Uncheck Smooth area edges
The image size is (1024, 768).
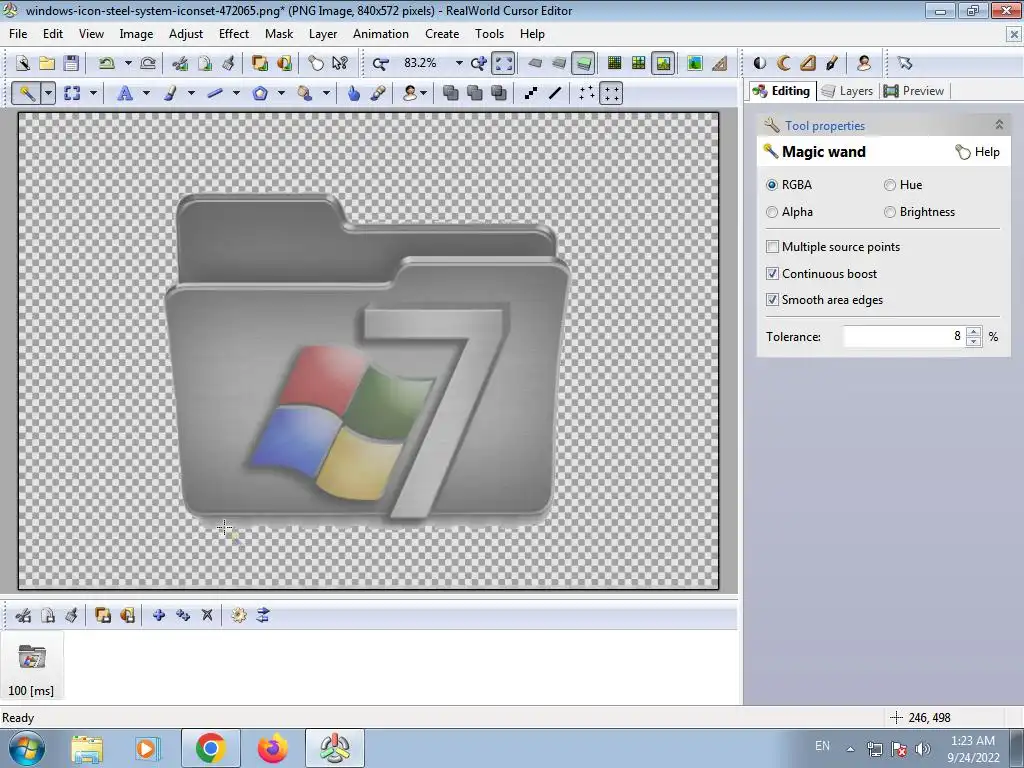[x=772, y=300]
